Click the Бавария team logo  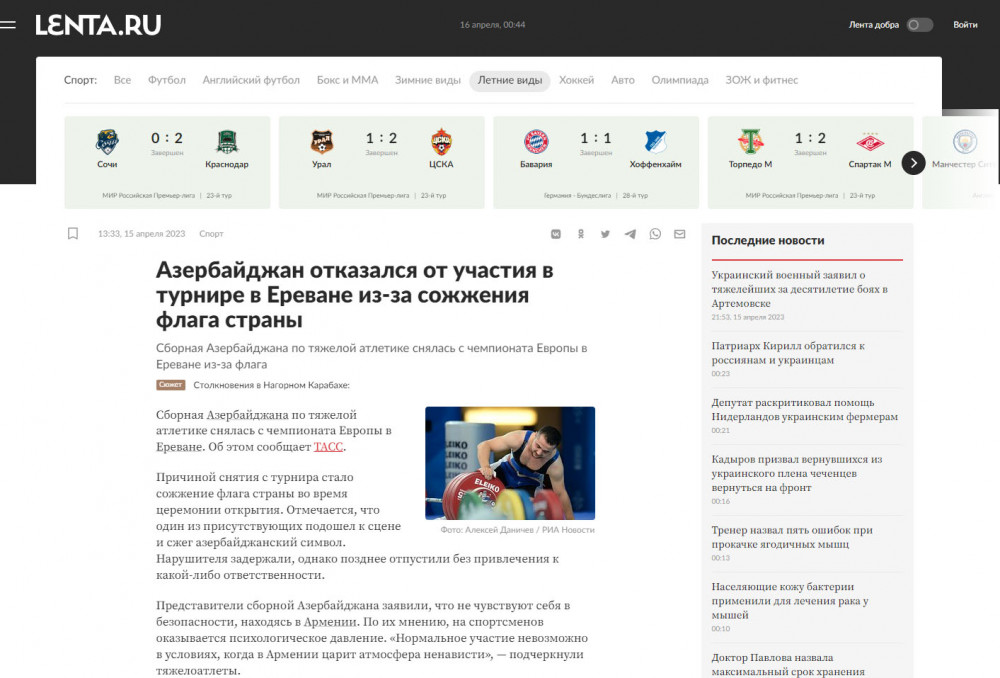coord(536,142)
